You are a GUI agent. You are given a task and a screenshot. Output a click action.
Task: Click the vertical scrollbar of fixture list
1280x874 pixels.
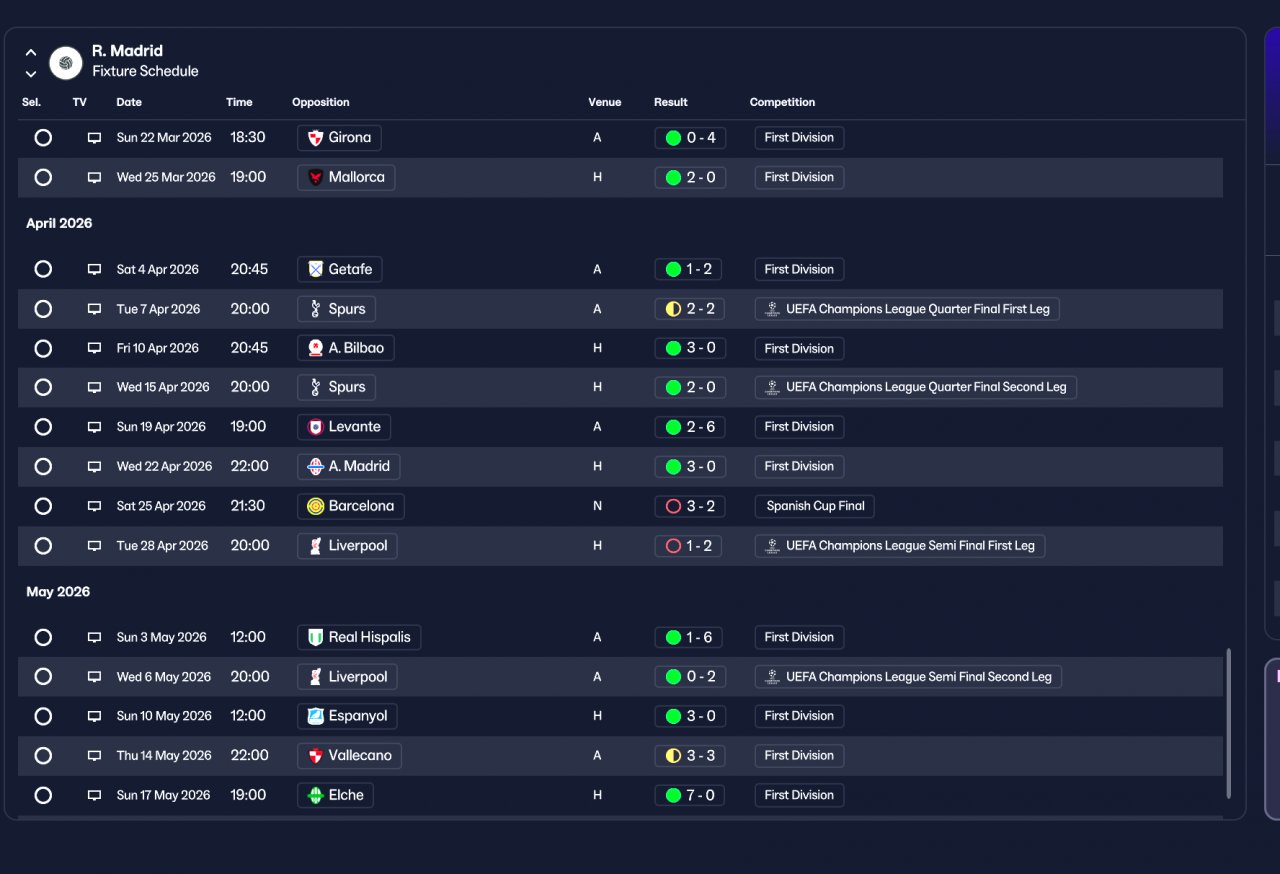tap(1229, 723)
